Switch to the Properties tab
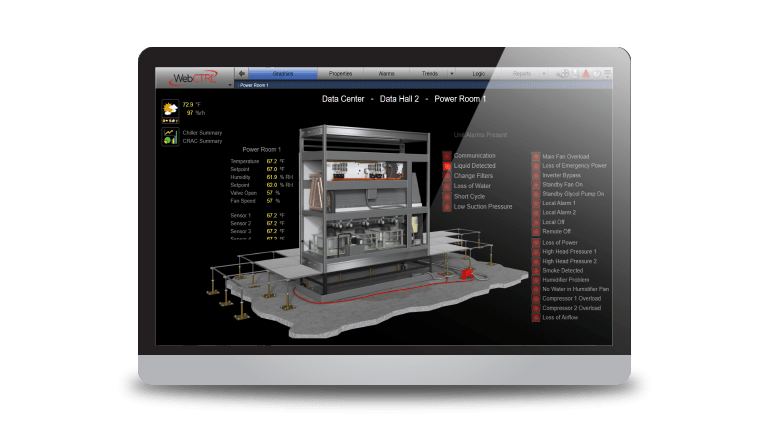The height and width of the screenshot is (432, 768). [x=340, y=73]
